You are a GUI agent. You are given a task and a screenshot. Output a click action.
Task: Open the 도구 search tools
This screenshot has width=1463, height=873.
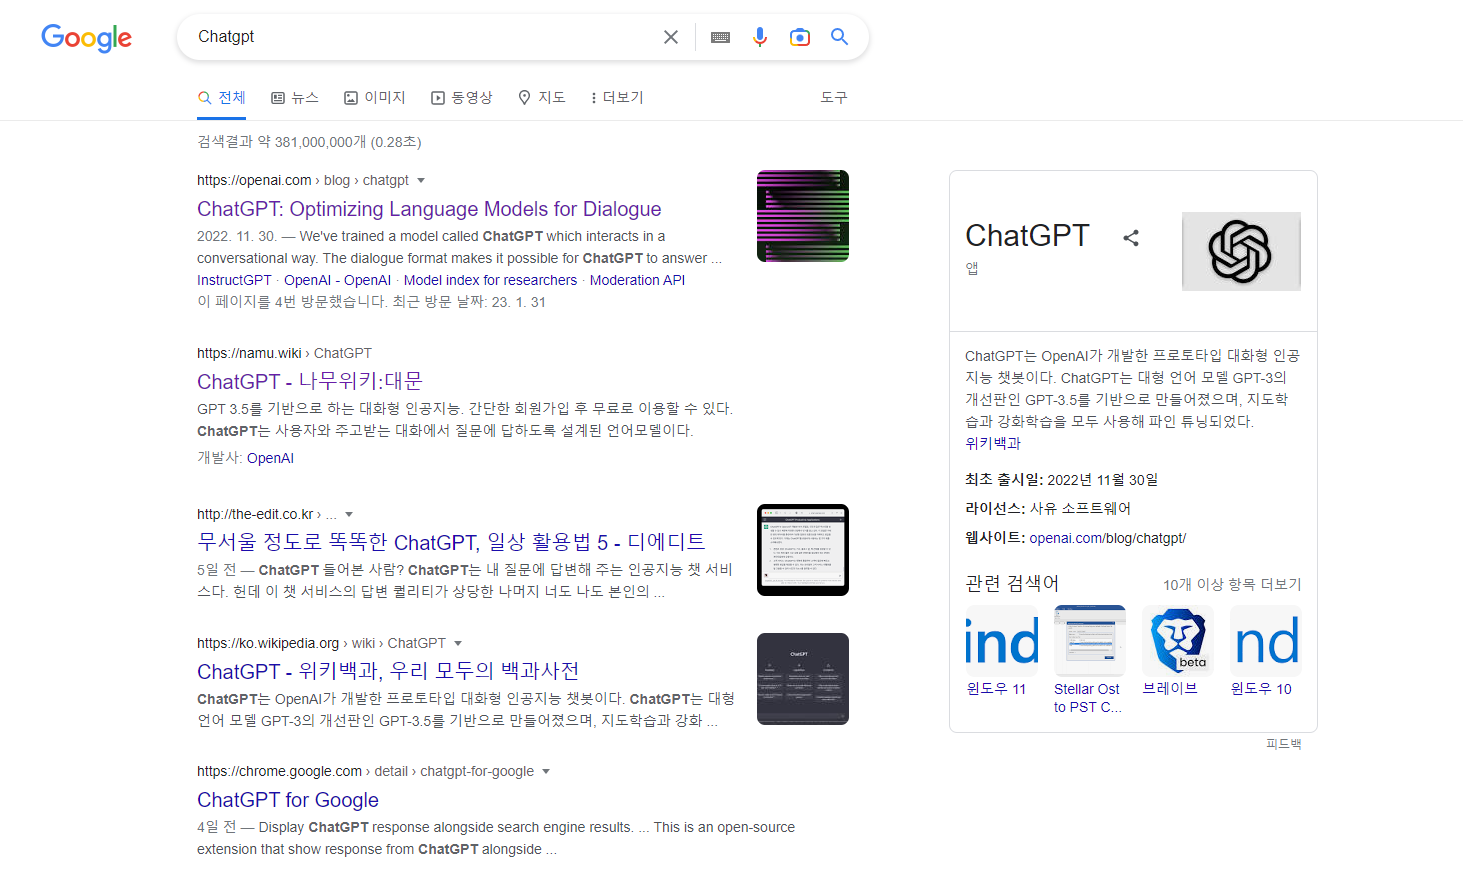pyautogui.click(x=834, y=97)
